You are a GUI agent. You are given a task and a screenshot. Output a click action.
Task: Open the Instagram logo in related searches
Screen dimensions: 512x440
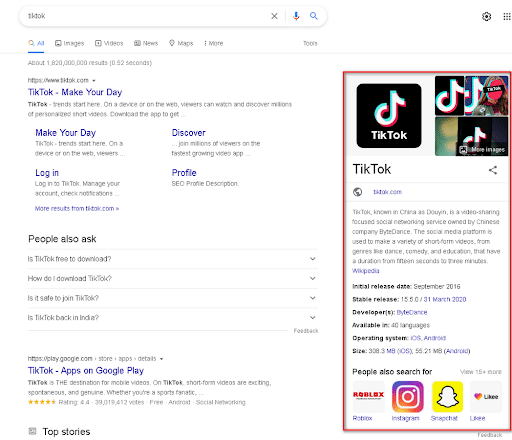tap(408, 397)
